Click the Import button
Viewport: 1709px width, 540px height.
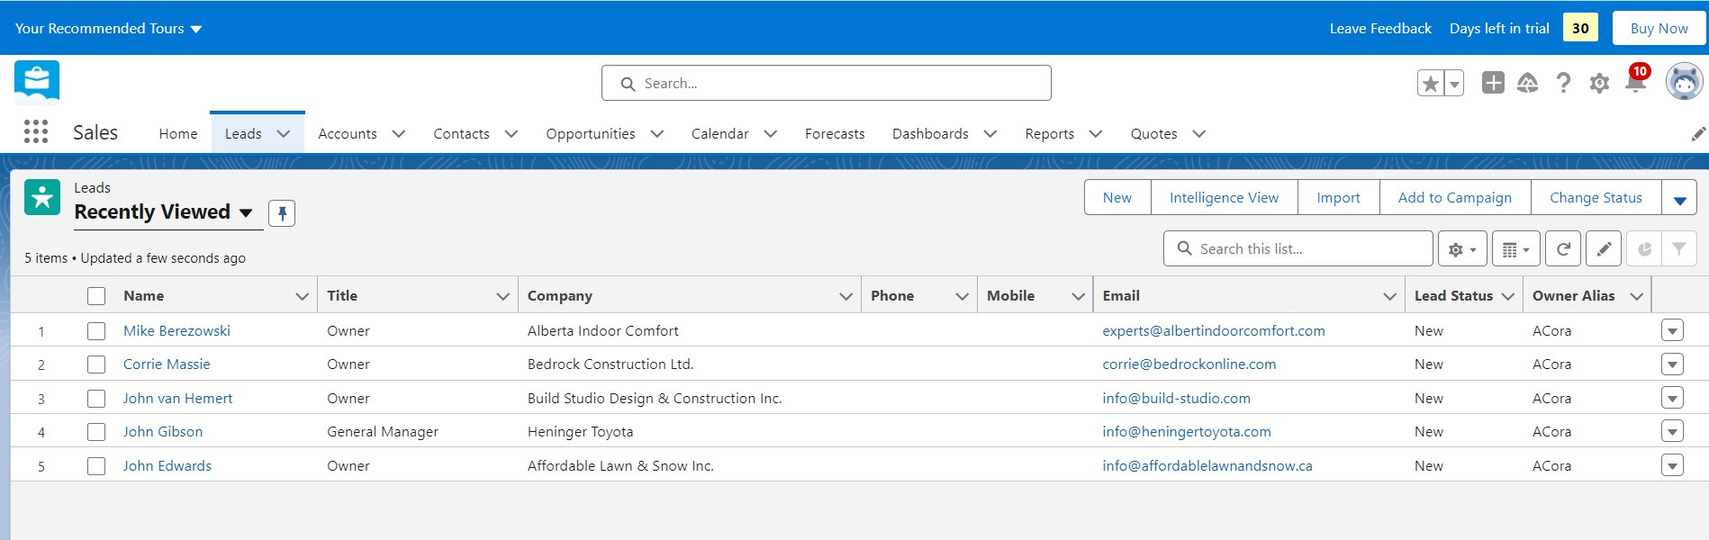coord(1338,198)
